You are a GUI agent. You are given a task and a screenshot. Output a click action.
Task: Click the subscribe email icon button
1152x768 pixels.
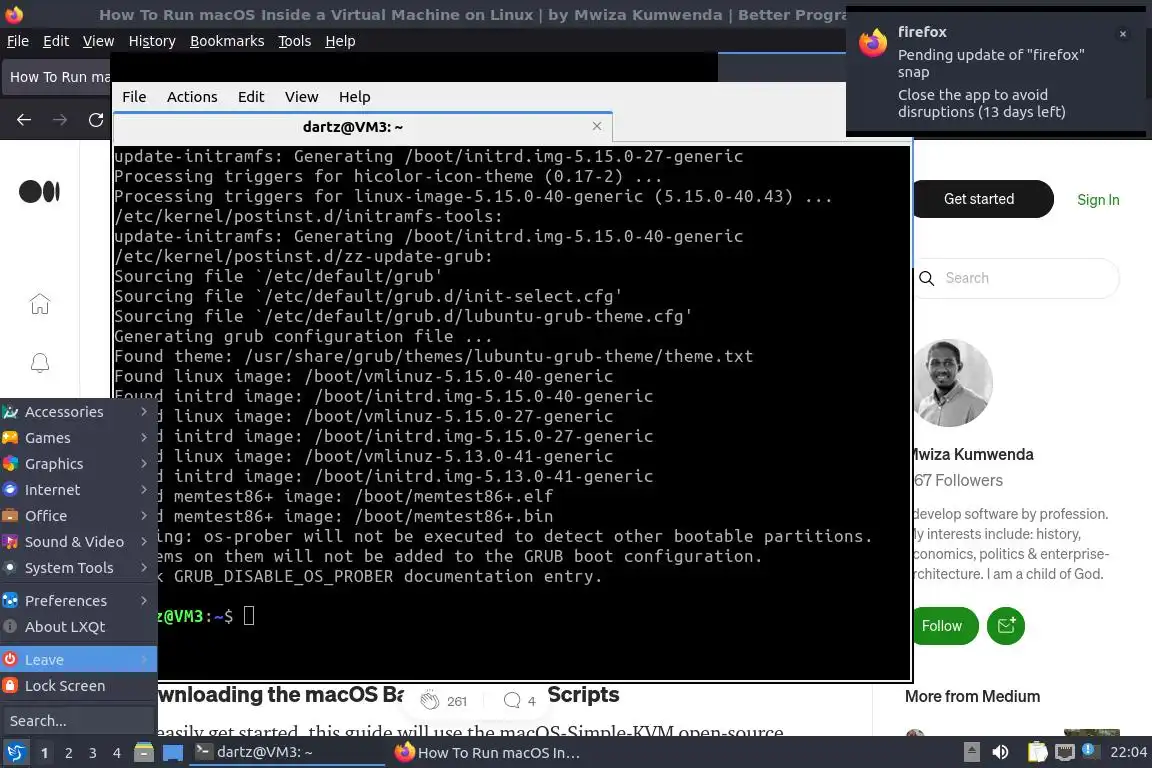click(x=1006, y=625)
